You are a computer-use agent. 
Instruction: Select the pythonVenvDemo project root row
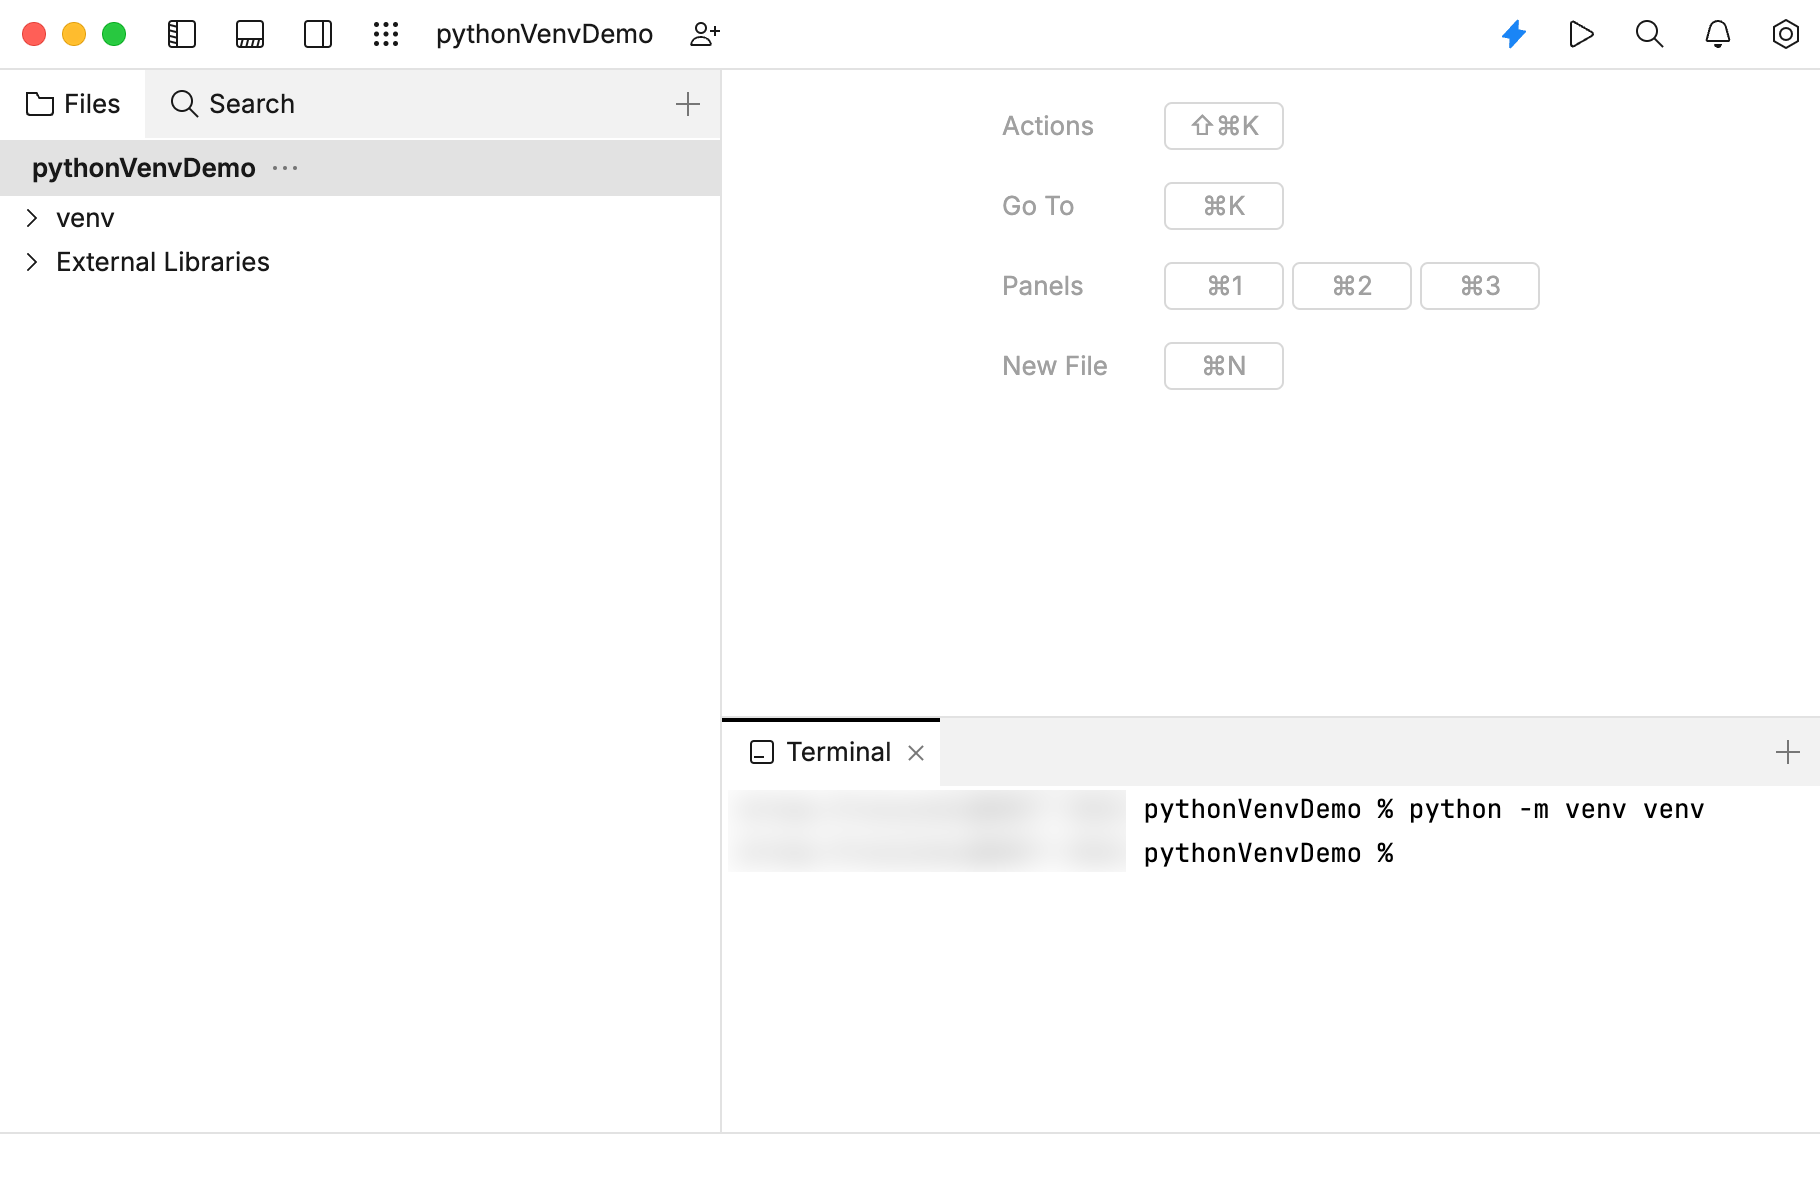pos(360,168)
